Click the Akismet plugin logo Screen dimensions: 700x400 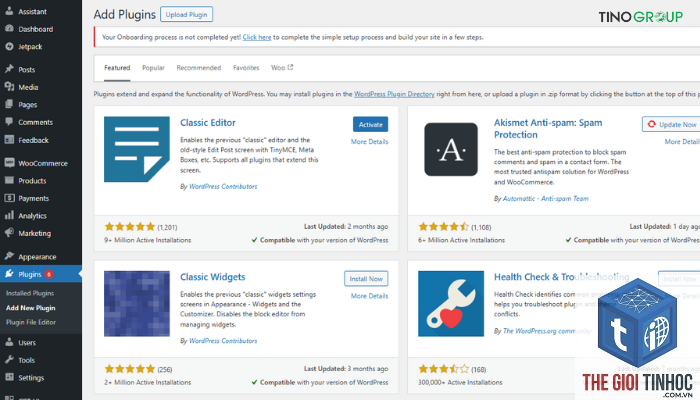pos(451,149)
